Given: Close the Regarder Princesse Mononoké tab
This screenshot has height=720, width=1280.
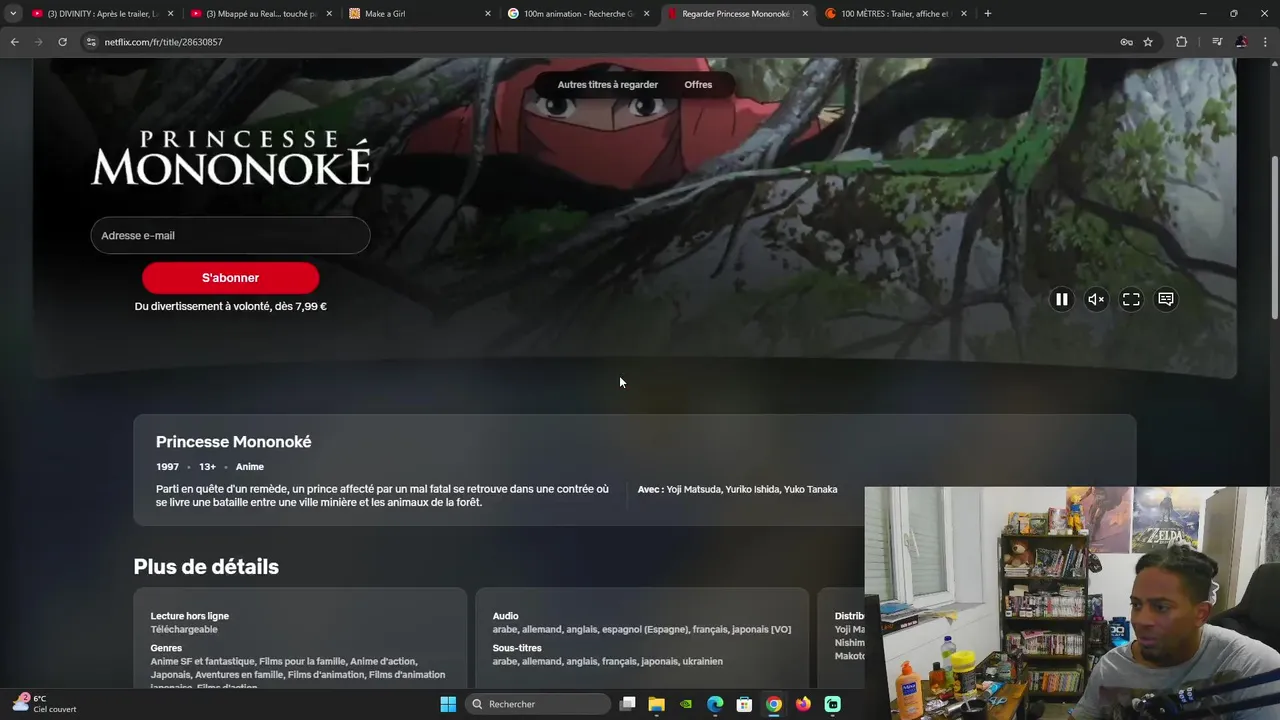Looking at the screenshot, I should tap(805, 14).
